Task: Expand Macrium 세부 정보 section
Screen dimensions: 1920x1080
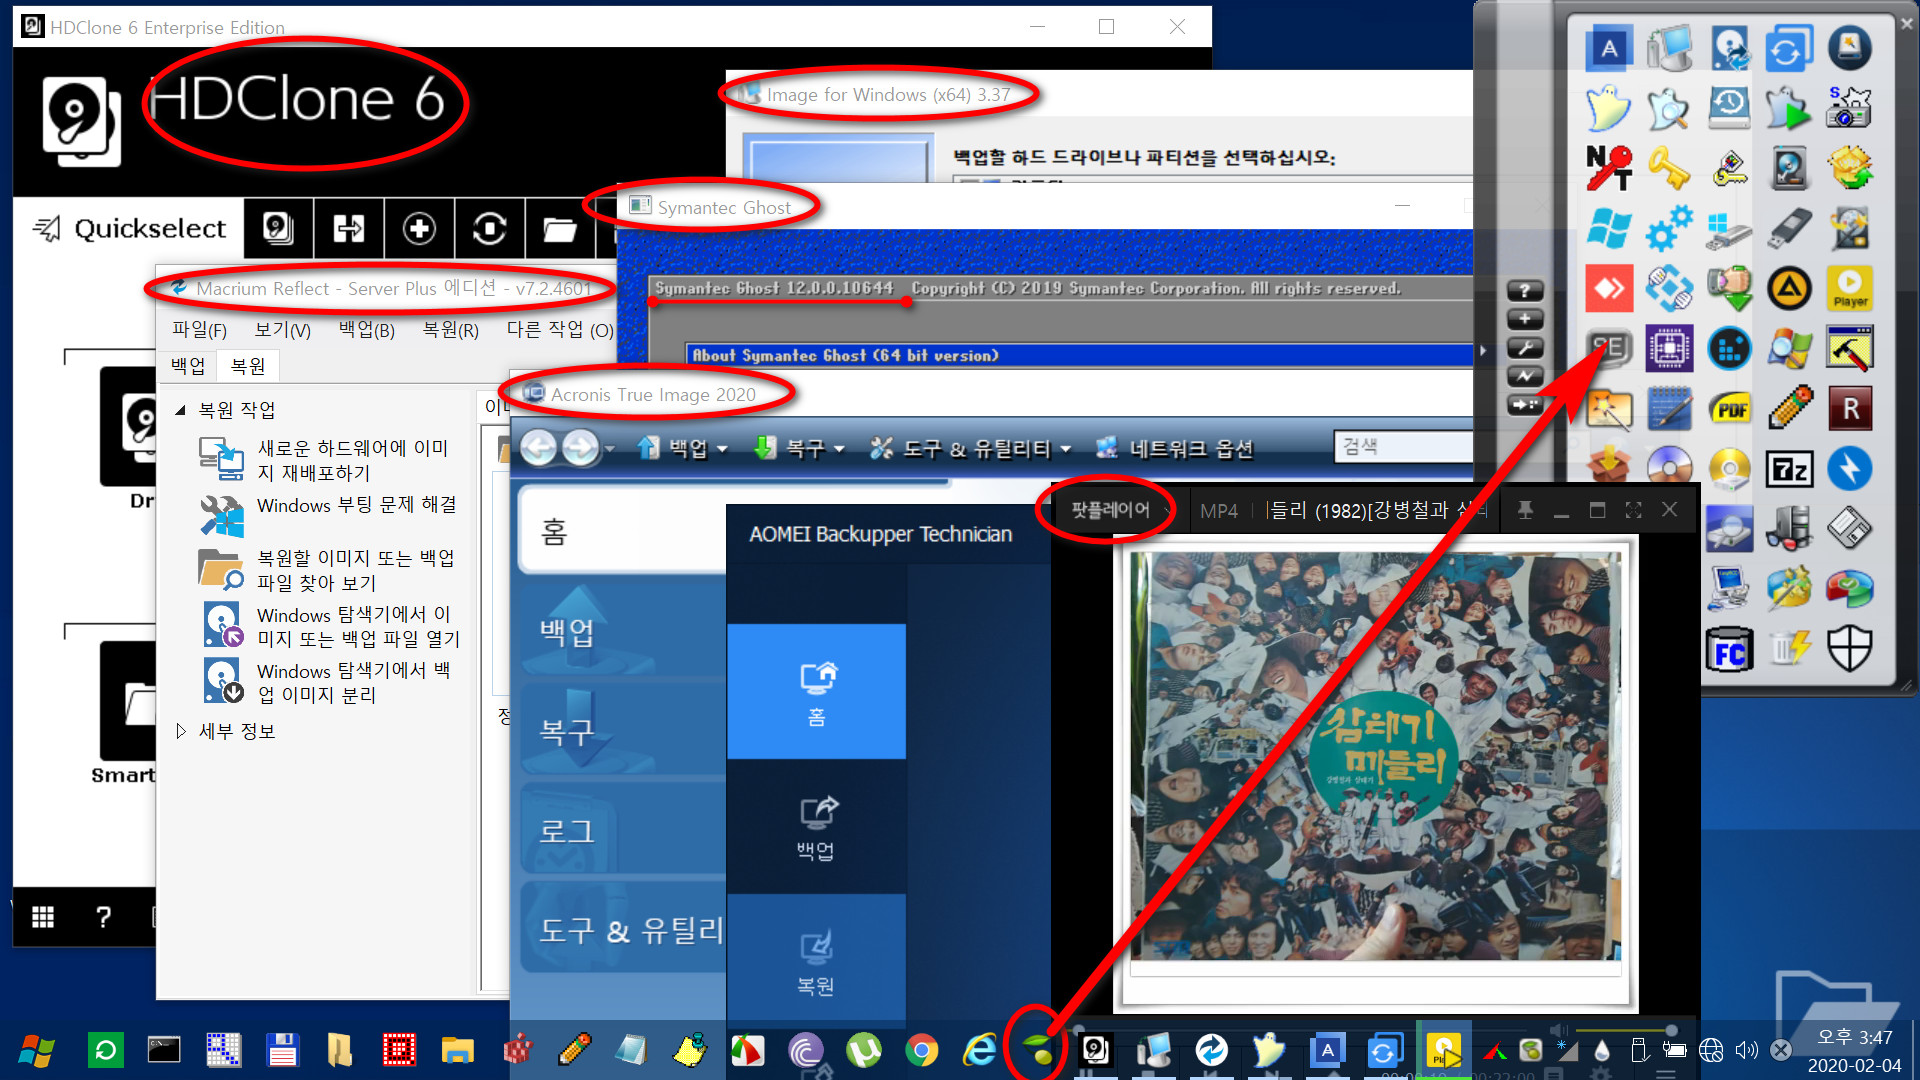Action: [181, 731]
